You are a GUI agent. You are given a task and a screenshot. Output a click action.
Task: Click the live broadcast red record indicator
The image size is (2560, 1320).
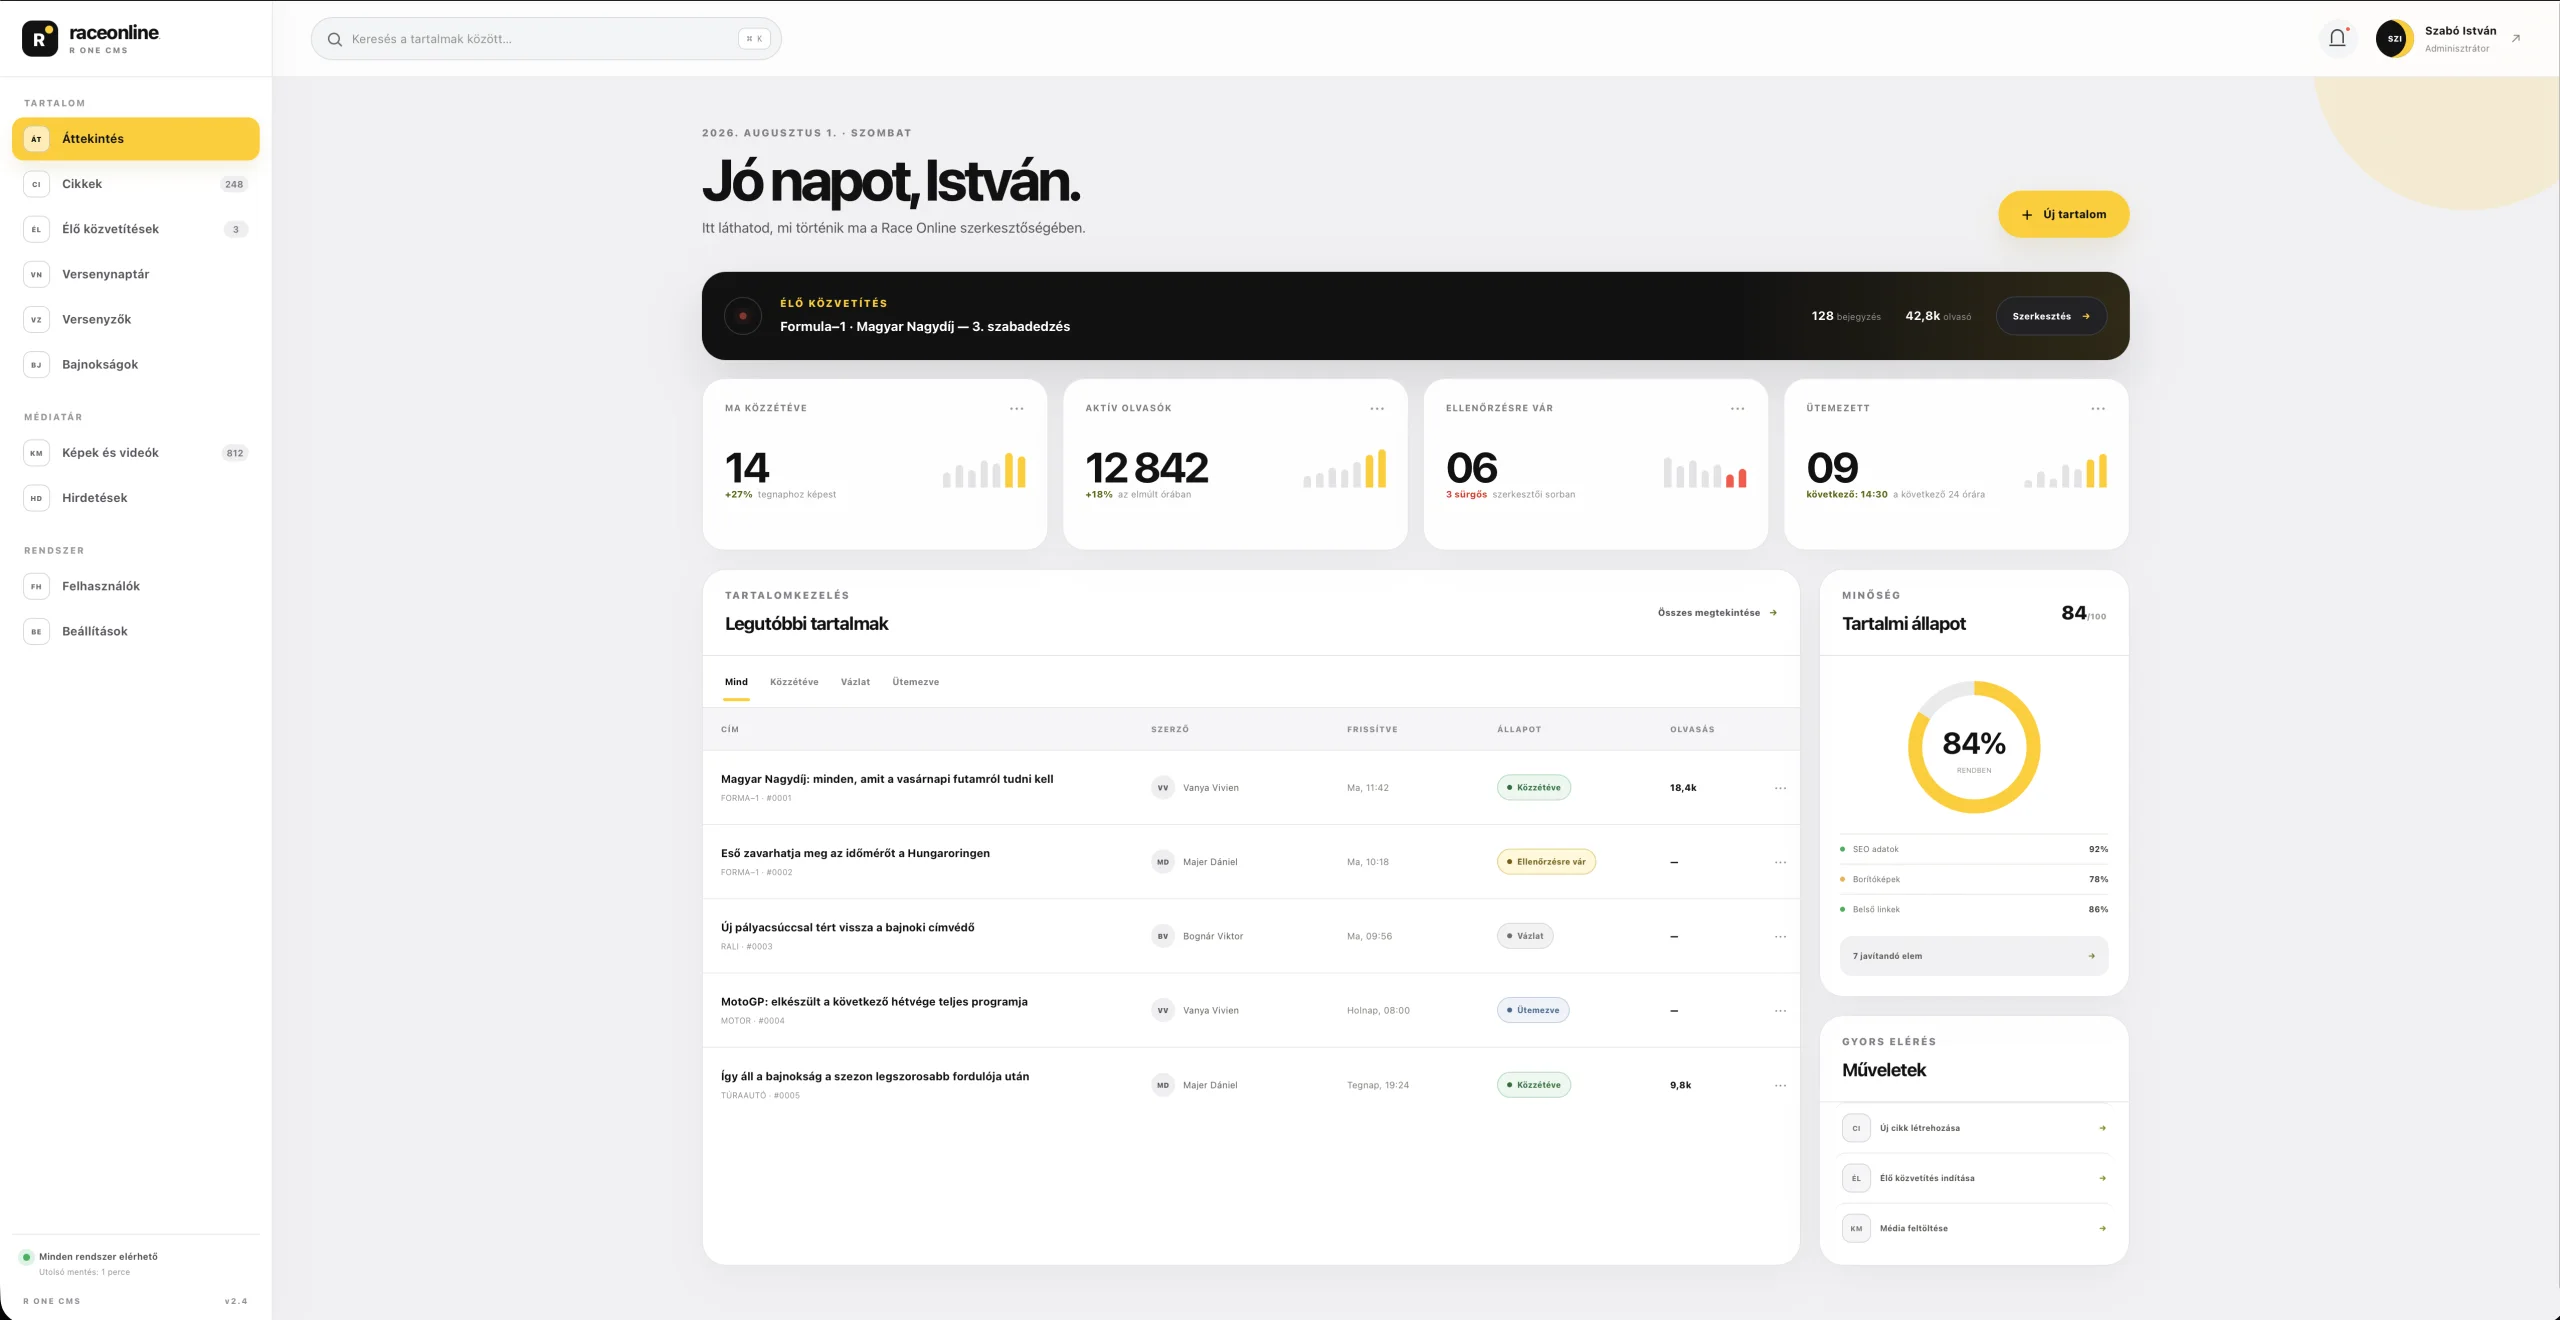click(743, 316)
